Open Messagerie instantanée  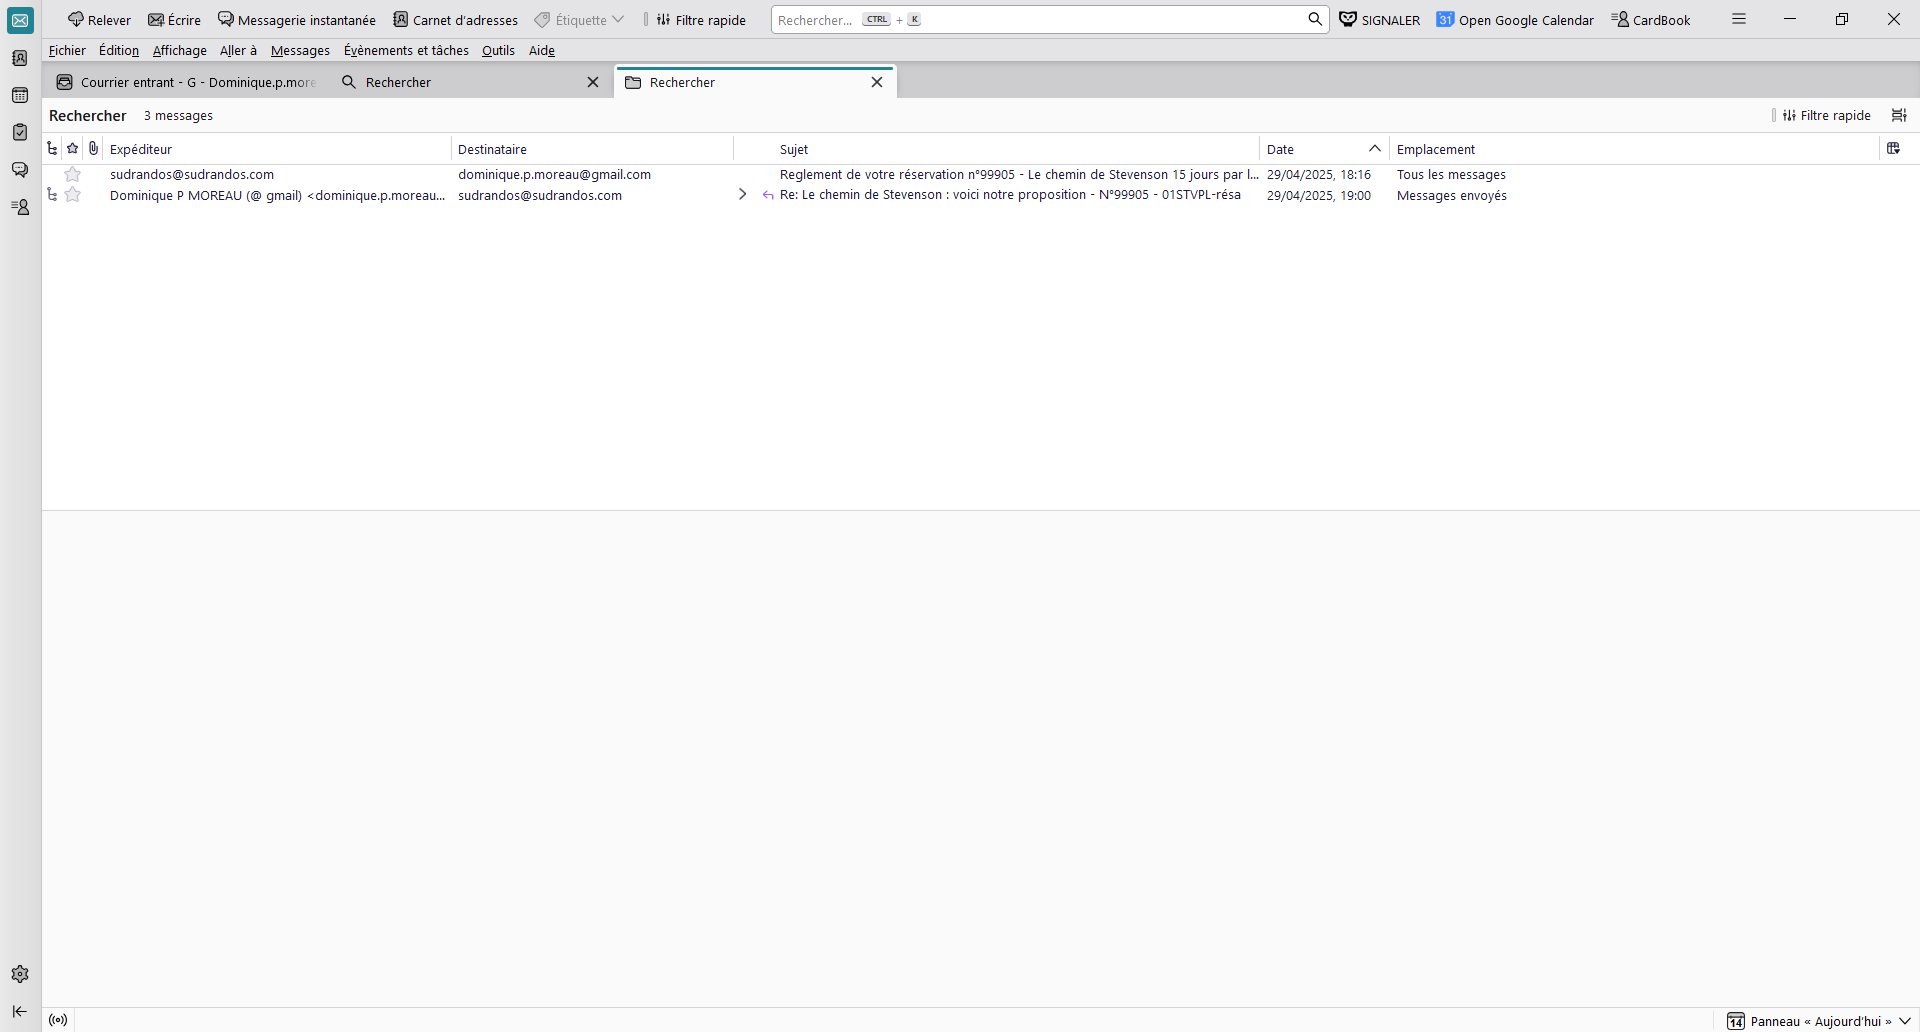coord(297,20)
